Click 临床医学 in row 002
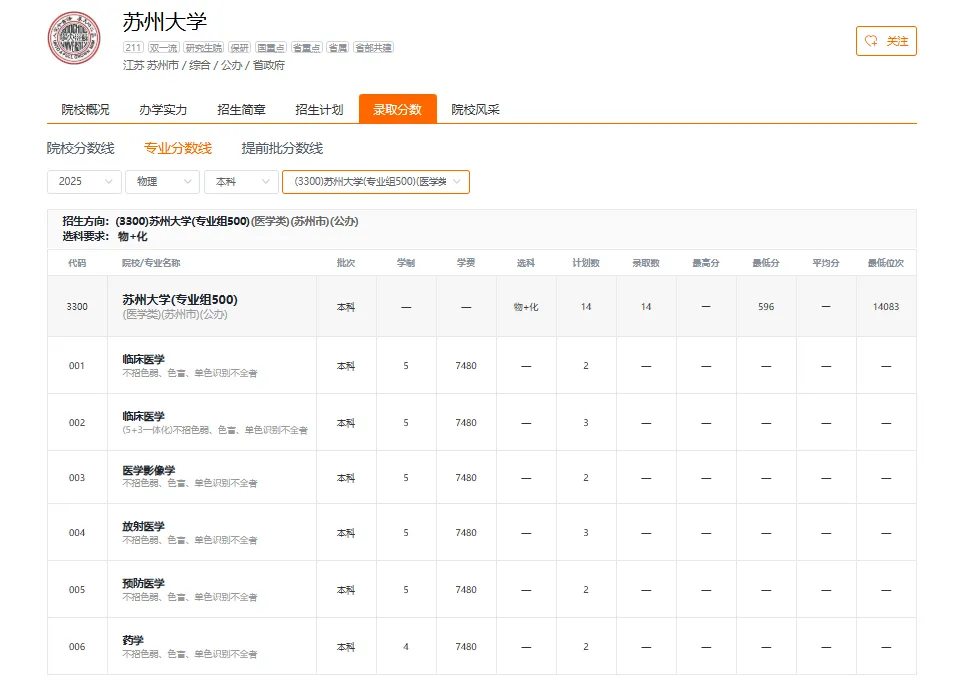This screenshot has height=690, width=957. click(x=143, y=416)
